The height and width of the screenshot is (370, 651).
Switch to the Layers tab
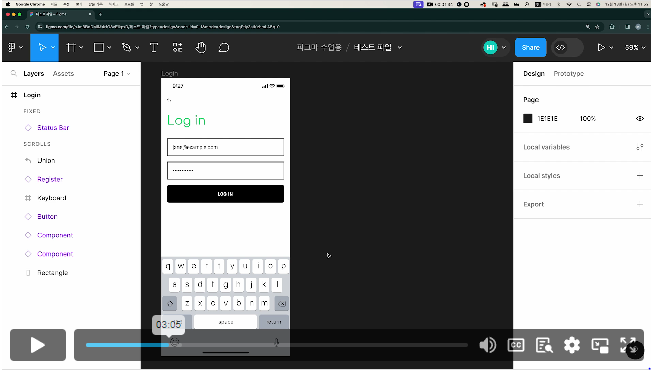34,74
